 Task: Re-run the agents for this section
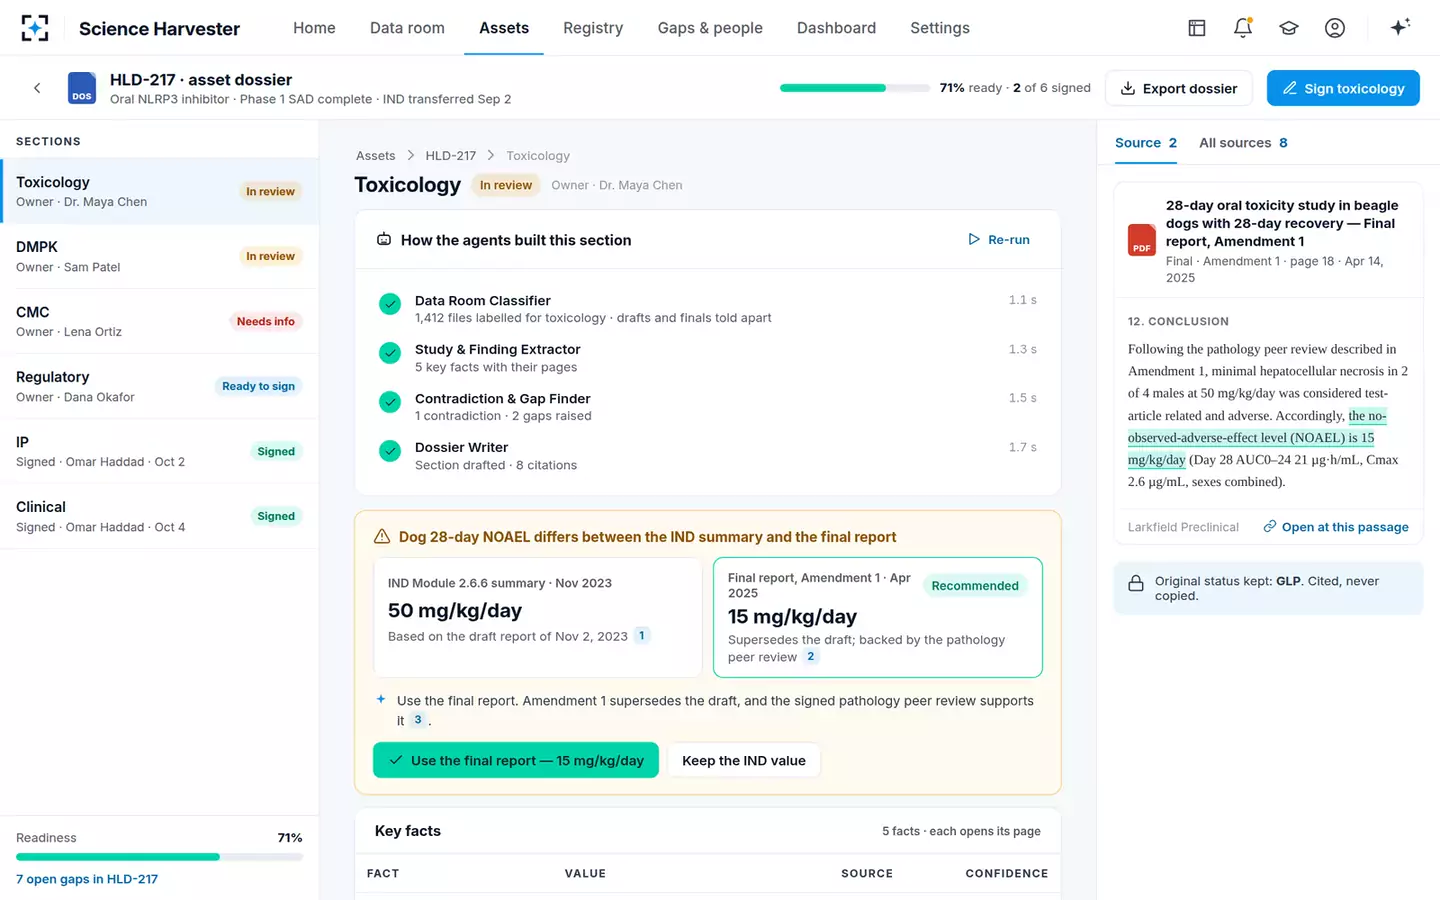999,240
